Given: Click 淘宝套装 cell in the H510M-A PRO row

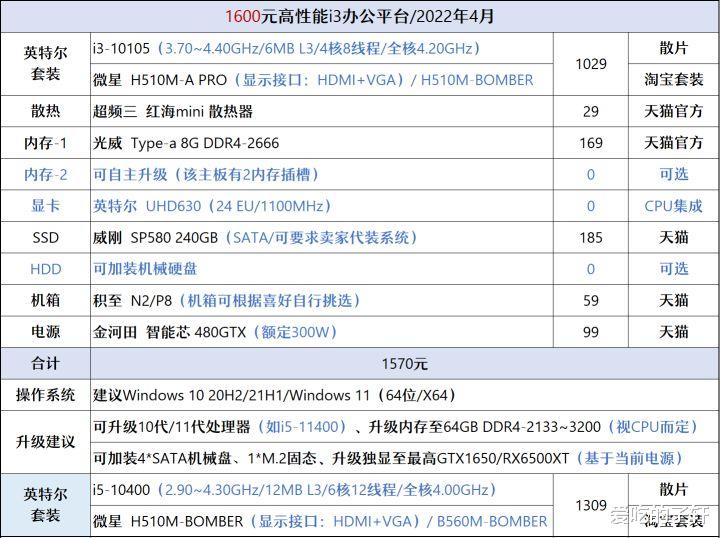Looking at the screenshot, I should 673,79.
